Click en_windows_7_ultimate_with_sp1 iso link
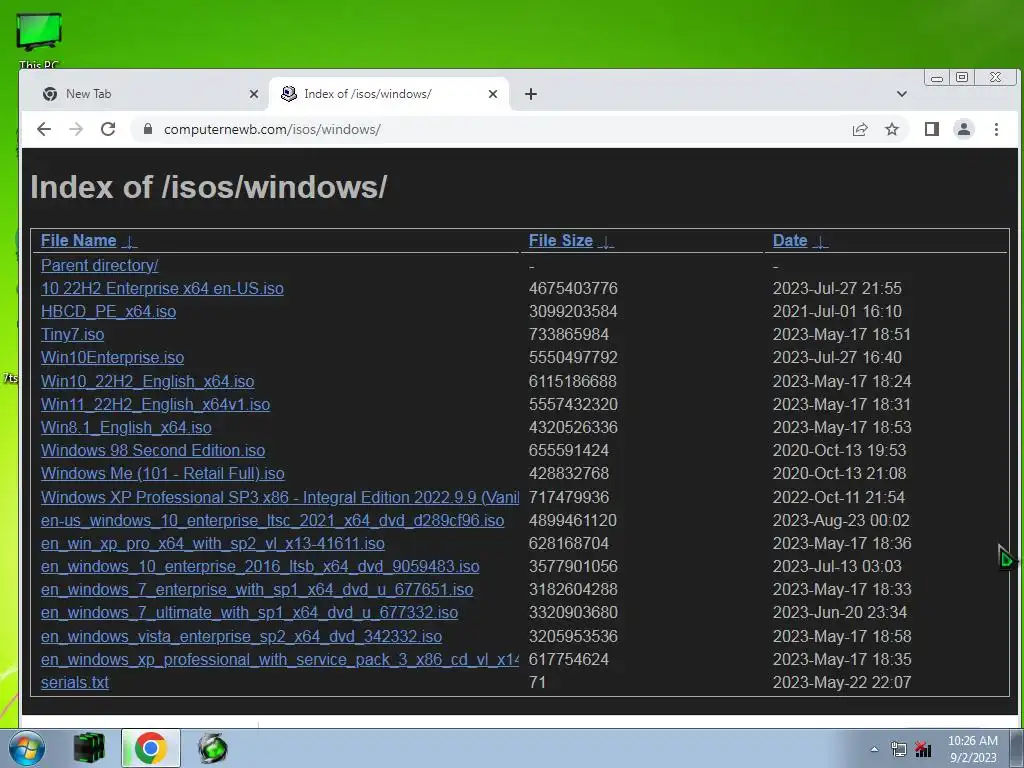Screen dimensions: 1024x768 point(249,612)
